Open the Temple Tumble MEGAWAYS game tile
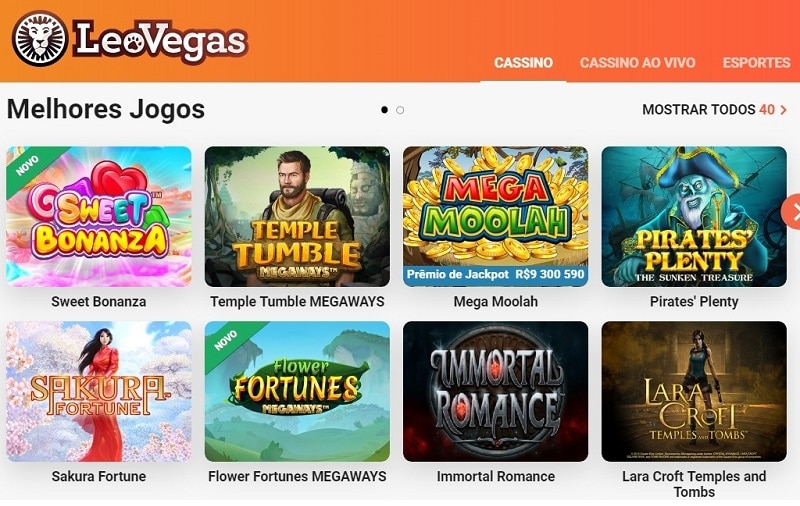Screen dimensions: 800x506 tap(297, 216)
